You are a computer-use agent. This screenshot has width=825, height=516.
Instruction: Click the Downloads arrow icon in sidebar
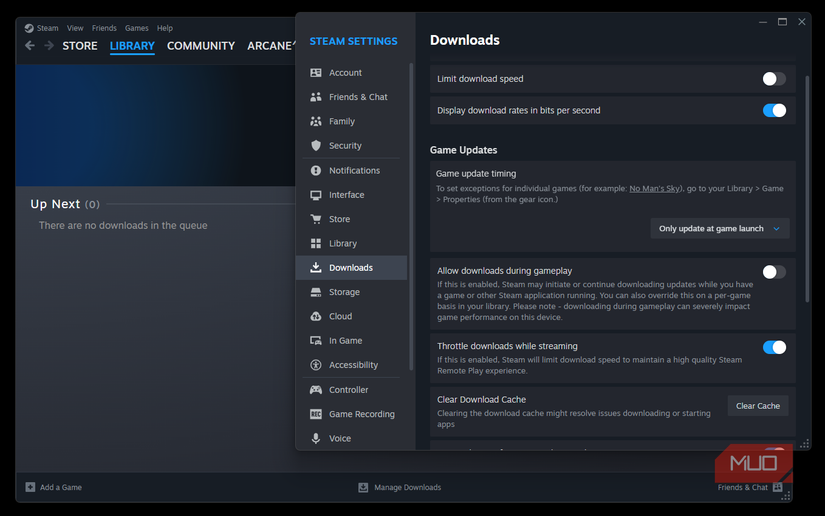[316, 267]
